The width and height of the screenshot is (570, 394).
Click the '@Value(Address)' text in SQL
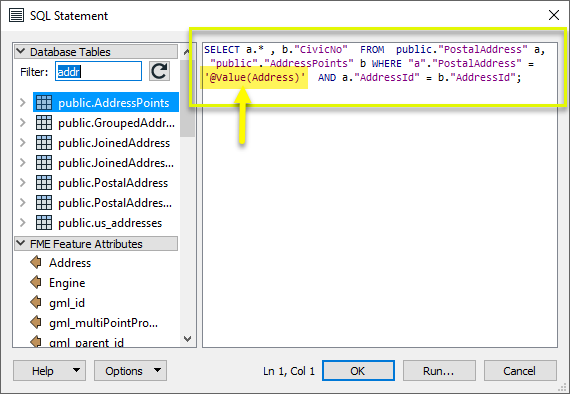click(254, 77)
